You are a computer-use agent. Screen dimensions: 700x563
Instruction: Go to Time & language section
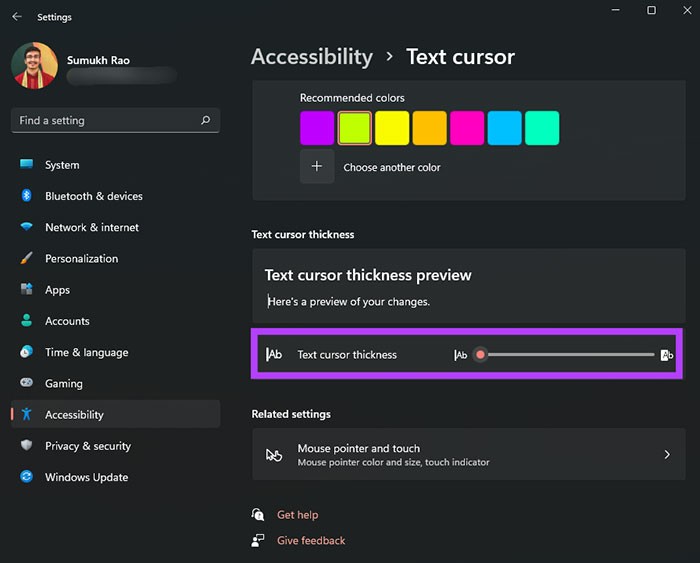click(x=86, y=352)
